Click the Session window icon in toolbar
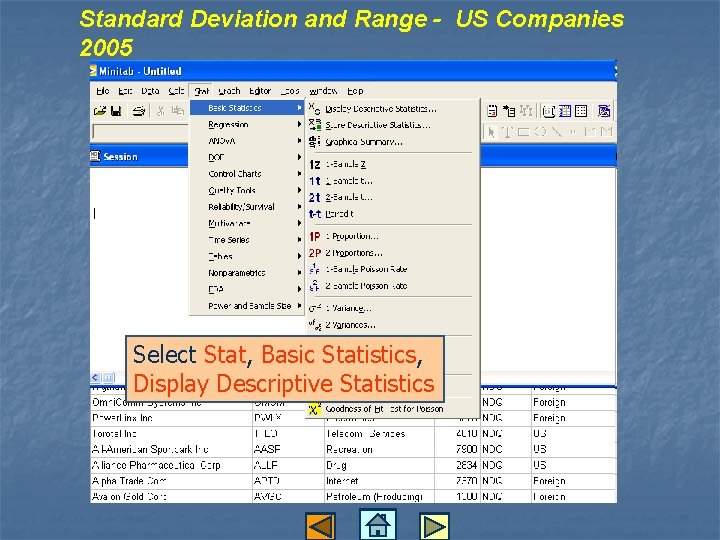The image size is (720, 540). (549, 111)
